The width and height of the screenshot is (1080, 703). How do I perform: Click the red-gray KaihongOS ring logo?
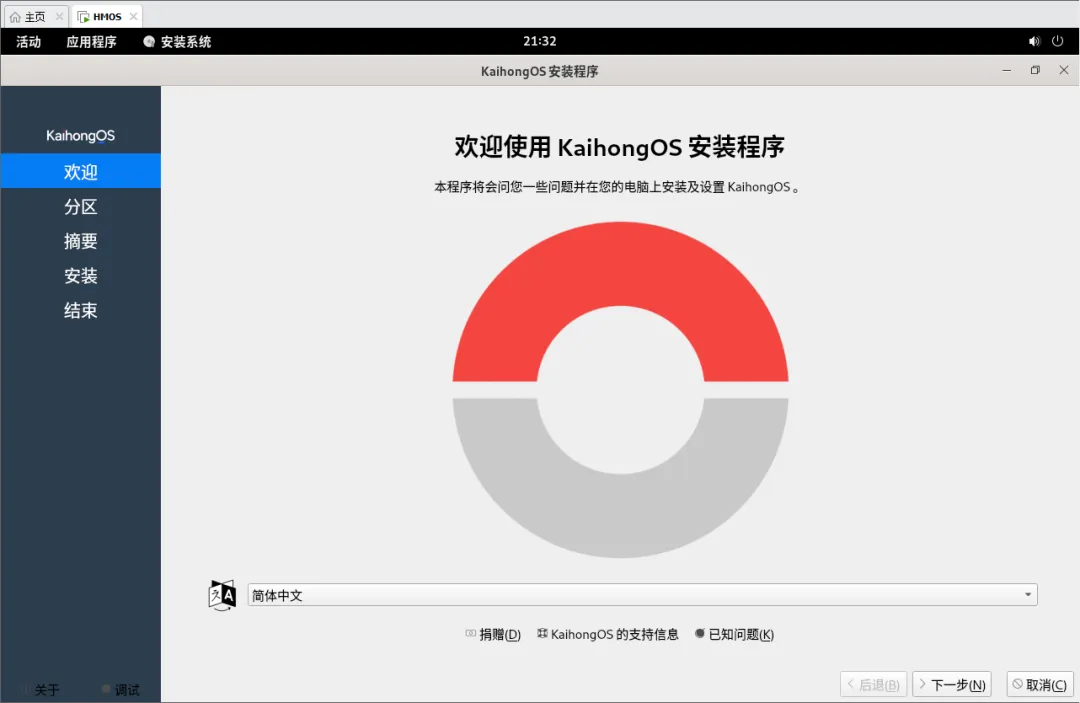coord(620,390)
